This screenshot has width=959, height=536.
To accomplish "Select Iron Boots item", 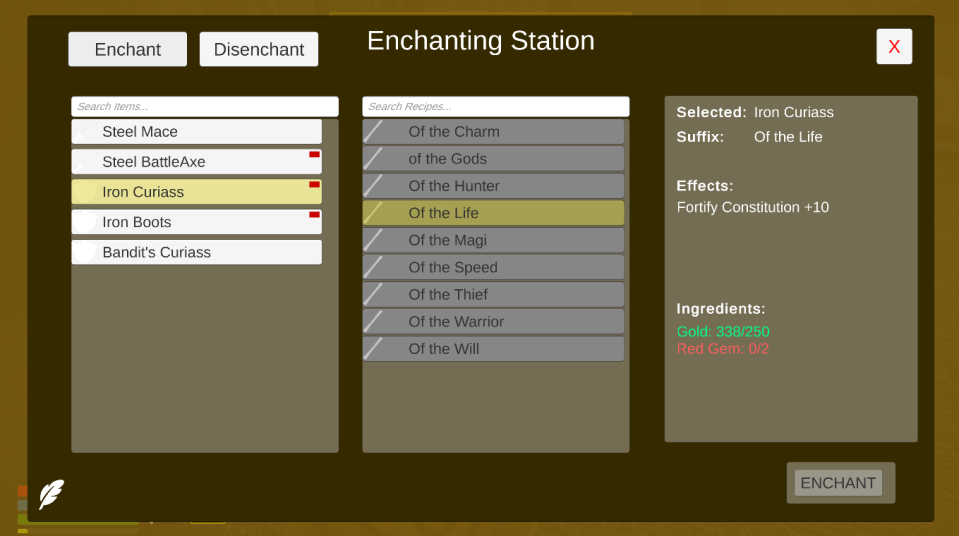I will (x=196, y=221).
